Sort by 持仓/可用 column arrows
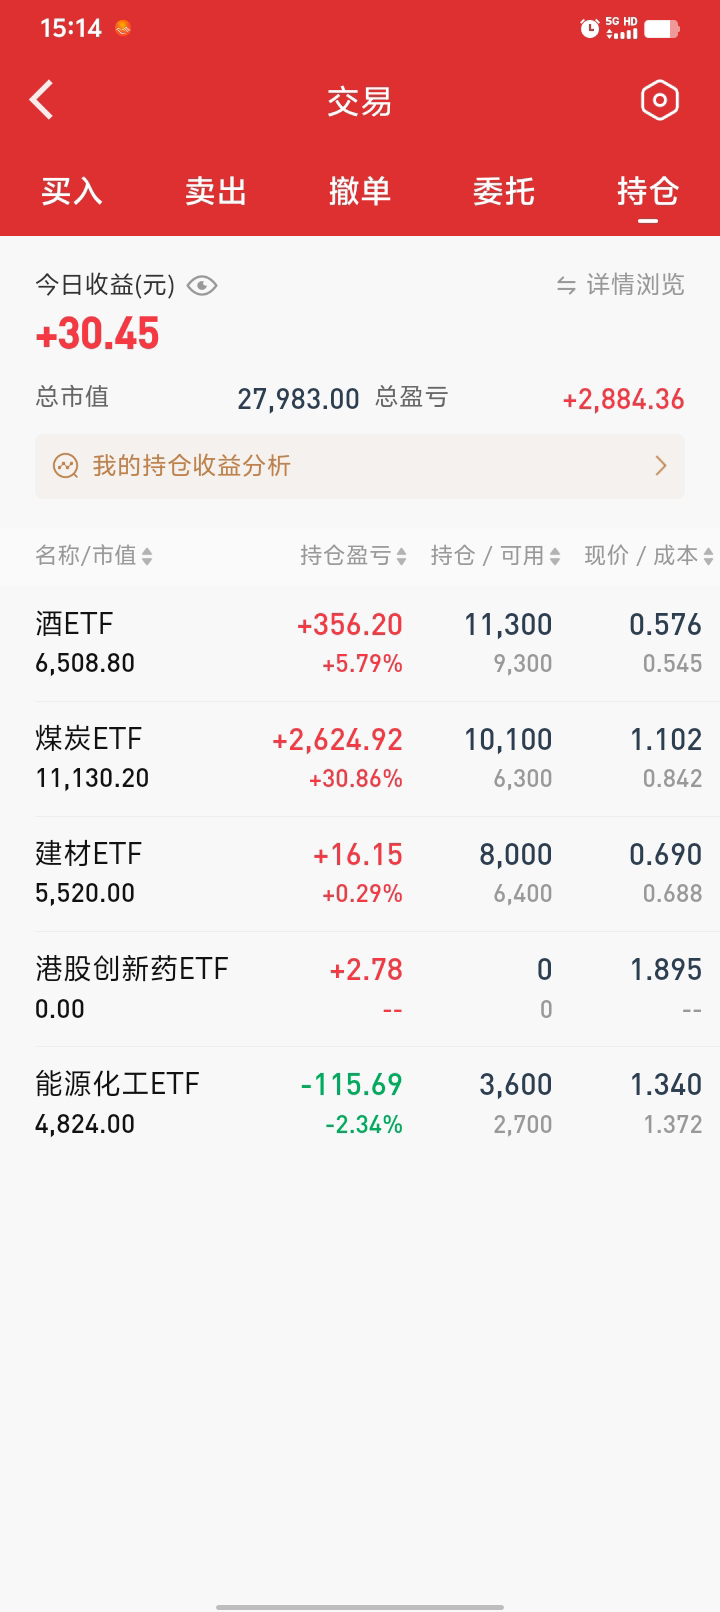This screenshot has height=1612, width=720. click(555, 556)
